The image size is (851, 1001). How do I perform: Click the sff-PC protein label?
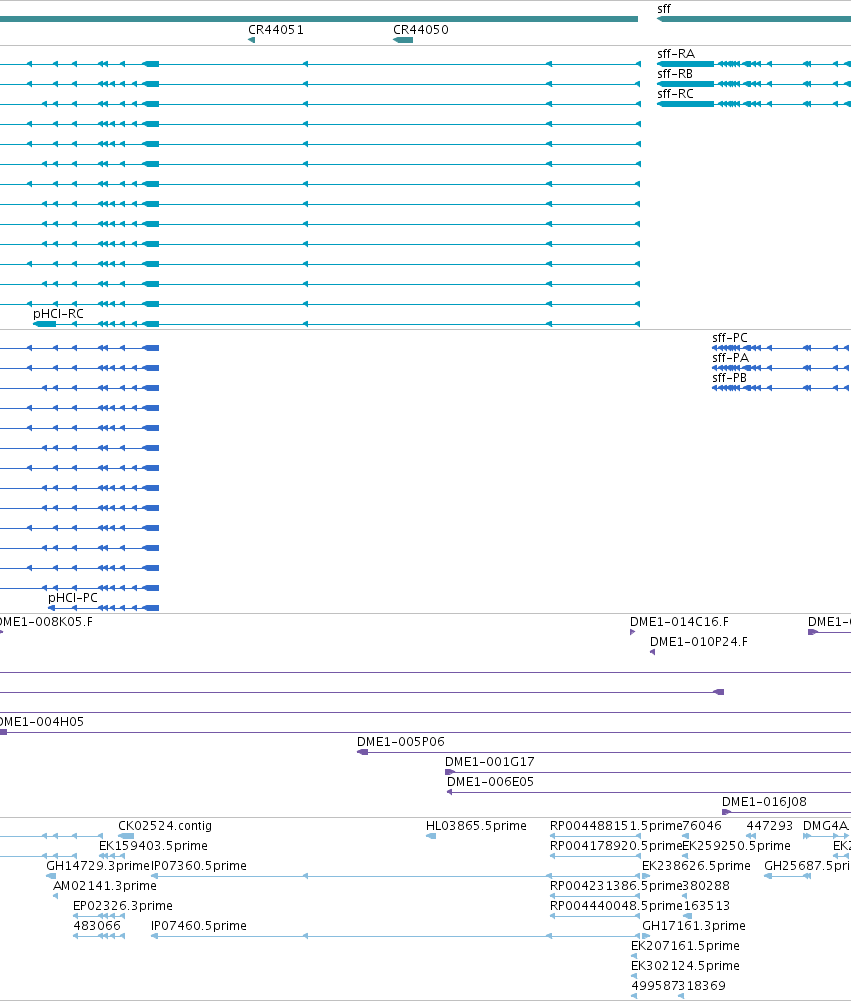coord(730,338)
